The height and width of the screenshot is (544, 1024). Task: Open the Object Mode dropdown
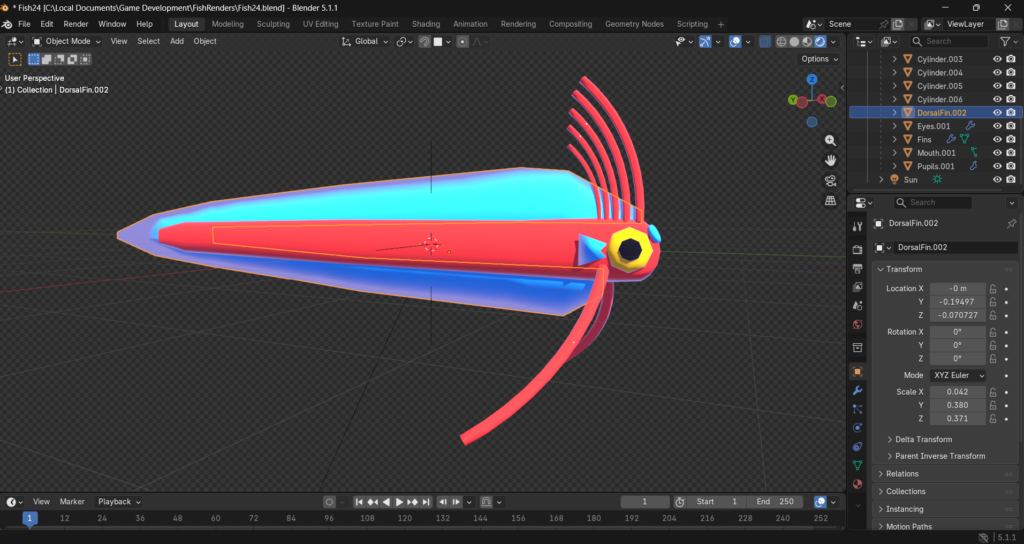tap(67, 41)
